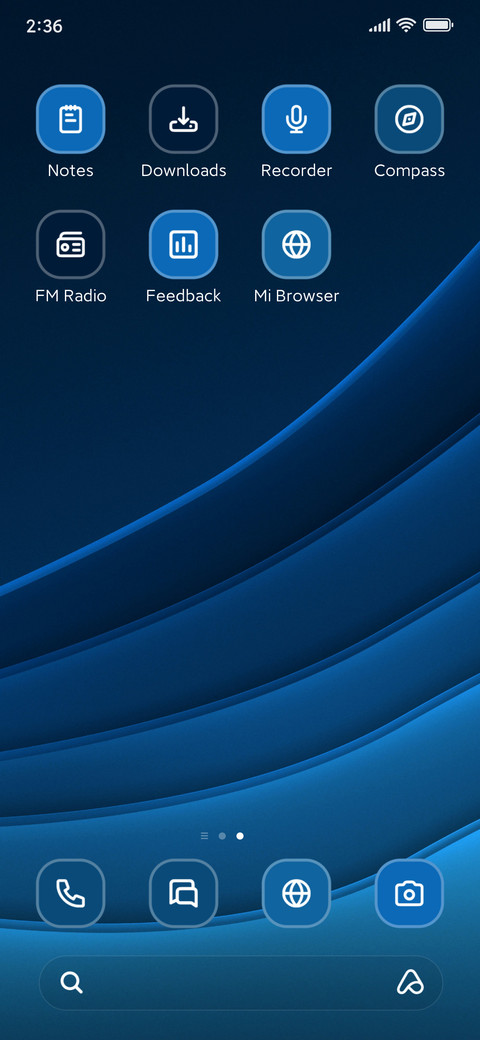Tap the "Compass" label text
Image resolution: width=480 pixels, height=1040 pixels.
pos(409,171)
